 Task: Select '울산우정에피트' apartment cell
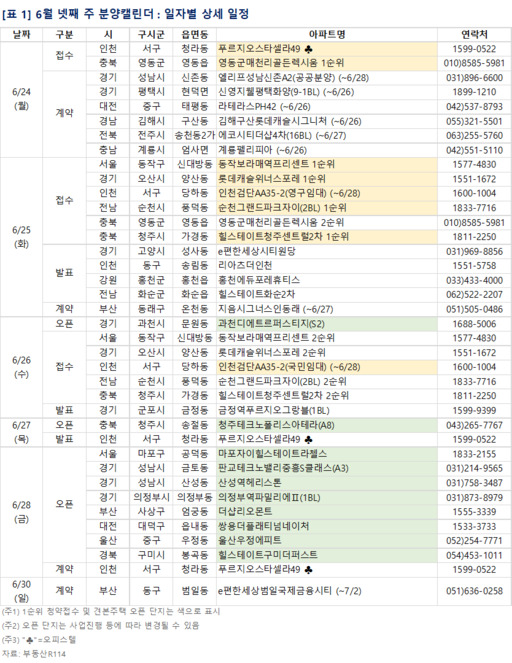tap(327, 541)
